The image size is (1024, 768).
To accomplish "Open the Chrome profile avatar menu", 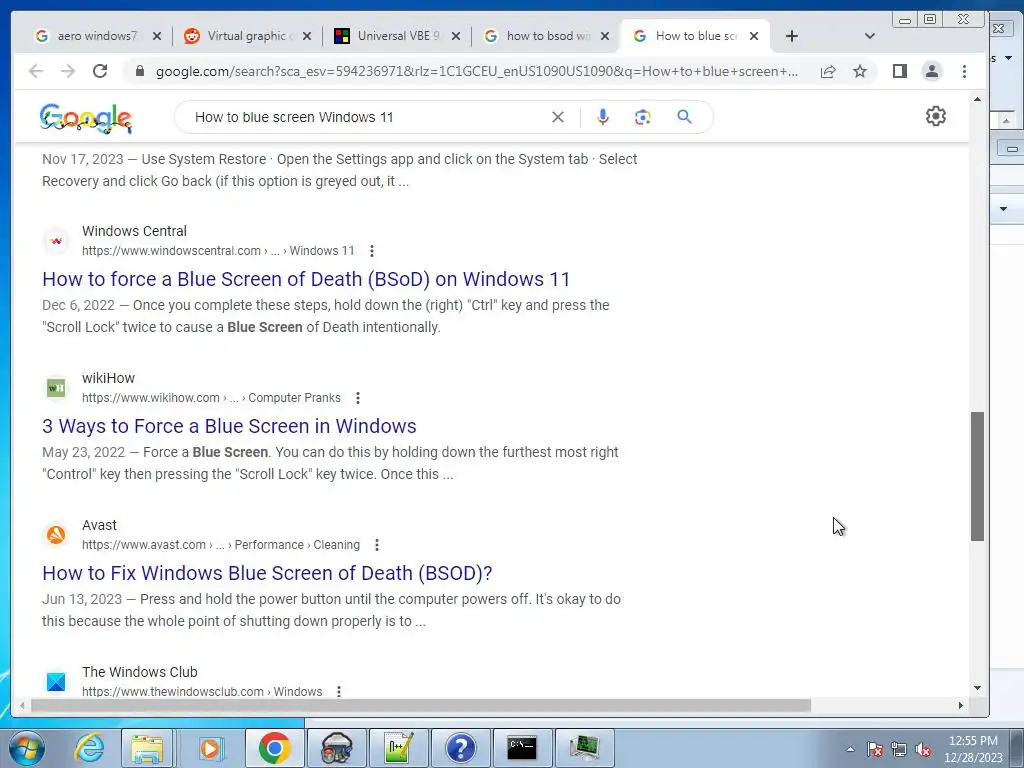I will pyautogui.click(x=932, y=71).
